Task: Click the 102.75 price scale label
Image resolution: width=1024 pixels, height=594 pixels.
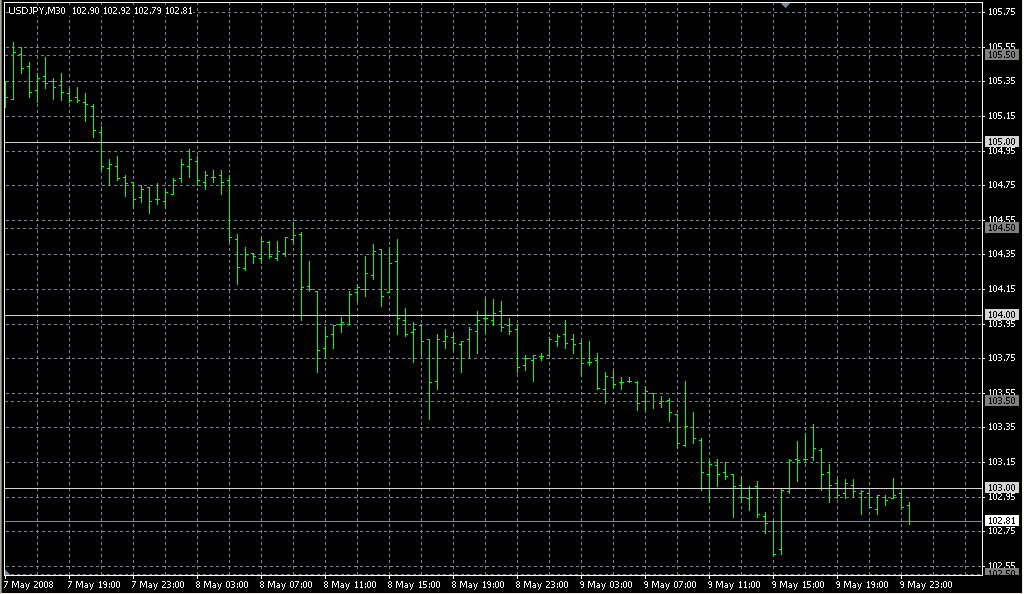Action: pyautogui.click(x=1001, y=531)
